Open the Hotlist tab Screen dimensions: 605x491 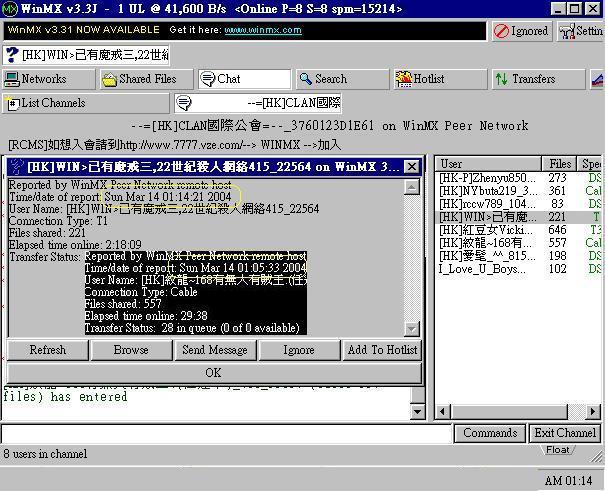coord(440,79)
